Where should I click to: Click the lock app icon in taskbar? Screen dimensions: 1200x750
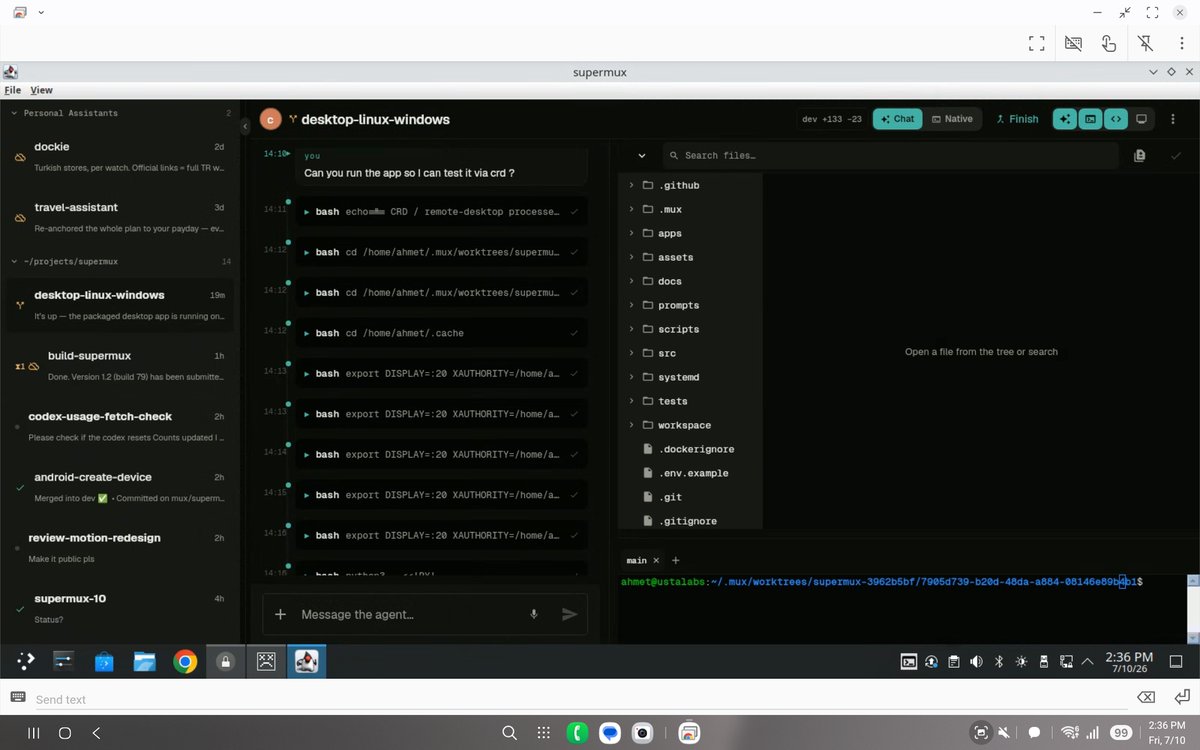[225, 661]
